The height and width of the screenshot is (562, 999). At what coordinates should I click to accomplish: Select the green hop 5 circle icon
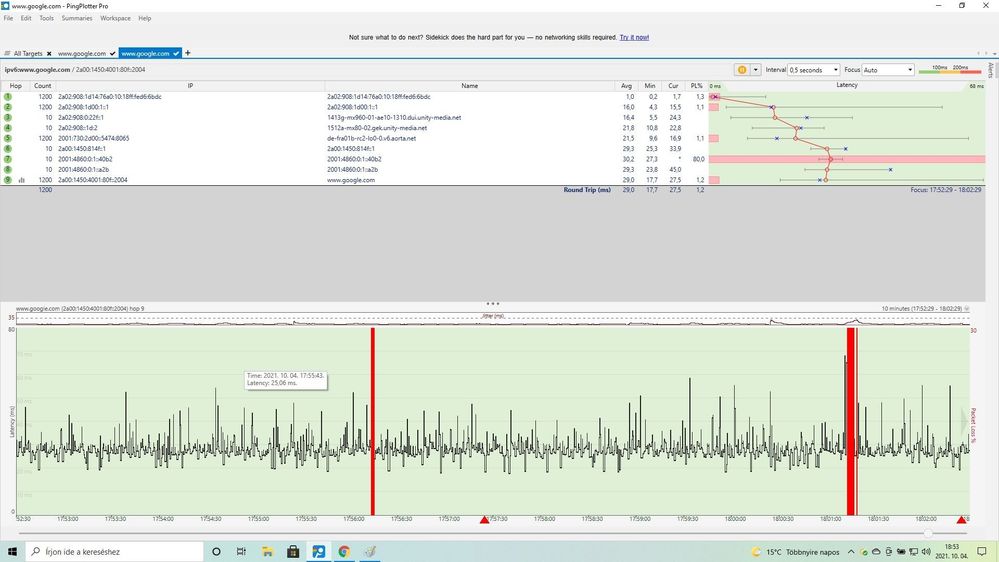click(x=8, y=138)
